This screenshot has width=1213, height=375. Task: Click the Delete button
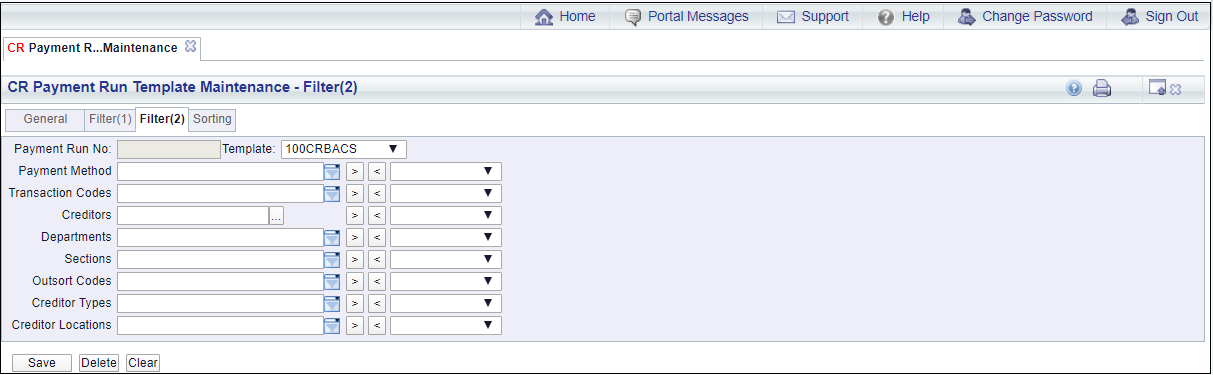click(x=99, y=363)
